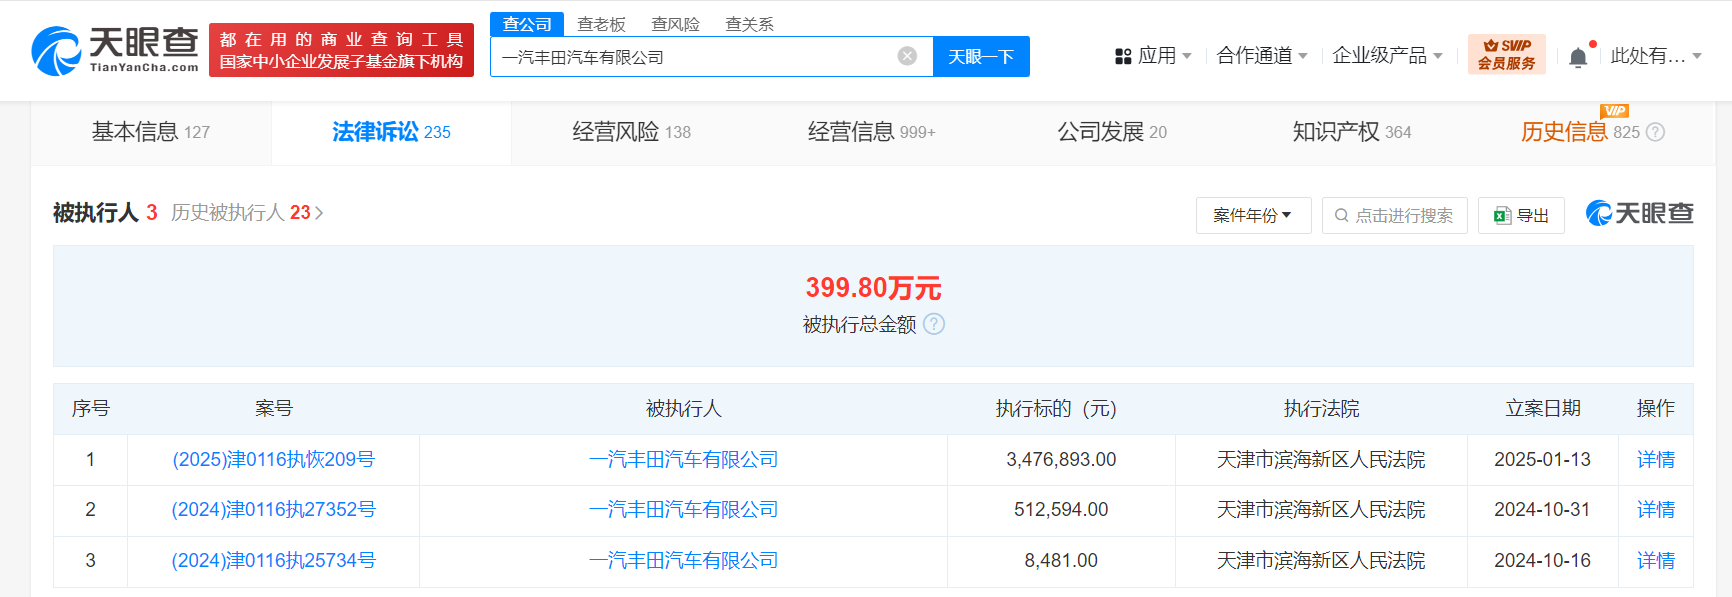Click 天津市滨海新区人民法院 in row 3
1732x597 pixels.
1321,561
